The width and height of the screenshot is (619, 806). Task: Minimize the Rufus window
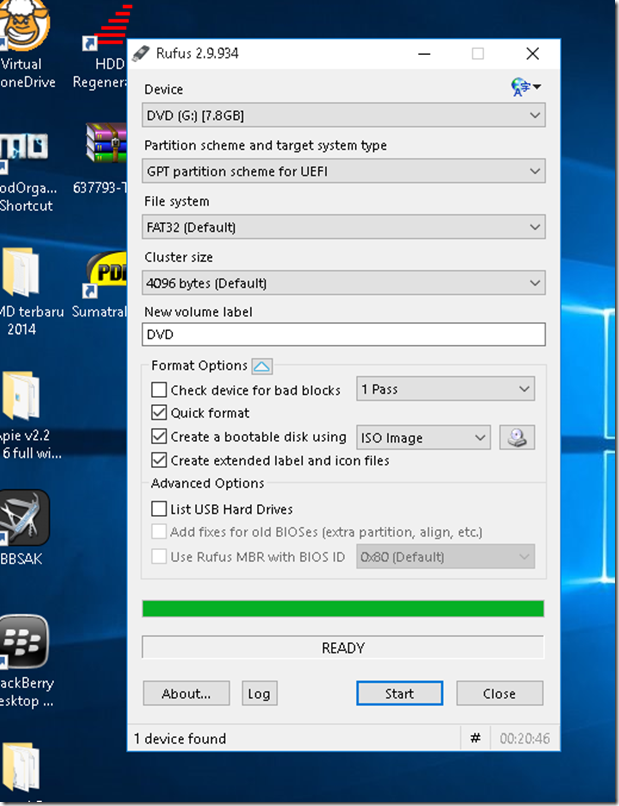click(x=424, y=53)
